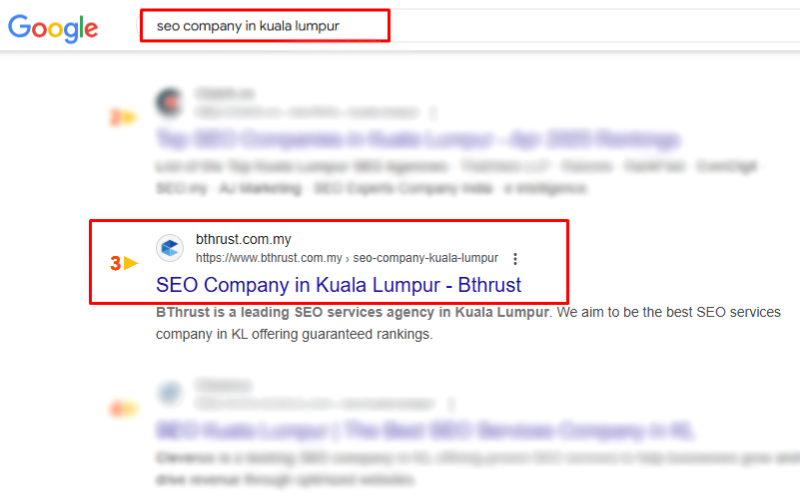Click the 'BThrust is a leading SEO services agency' snippet
Viewport: 800px width, 500px height.
click(x=468, y=323)
